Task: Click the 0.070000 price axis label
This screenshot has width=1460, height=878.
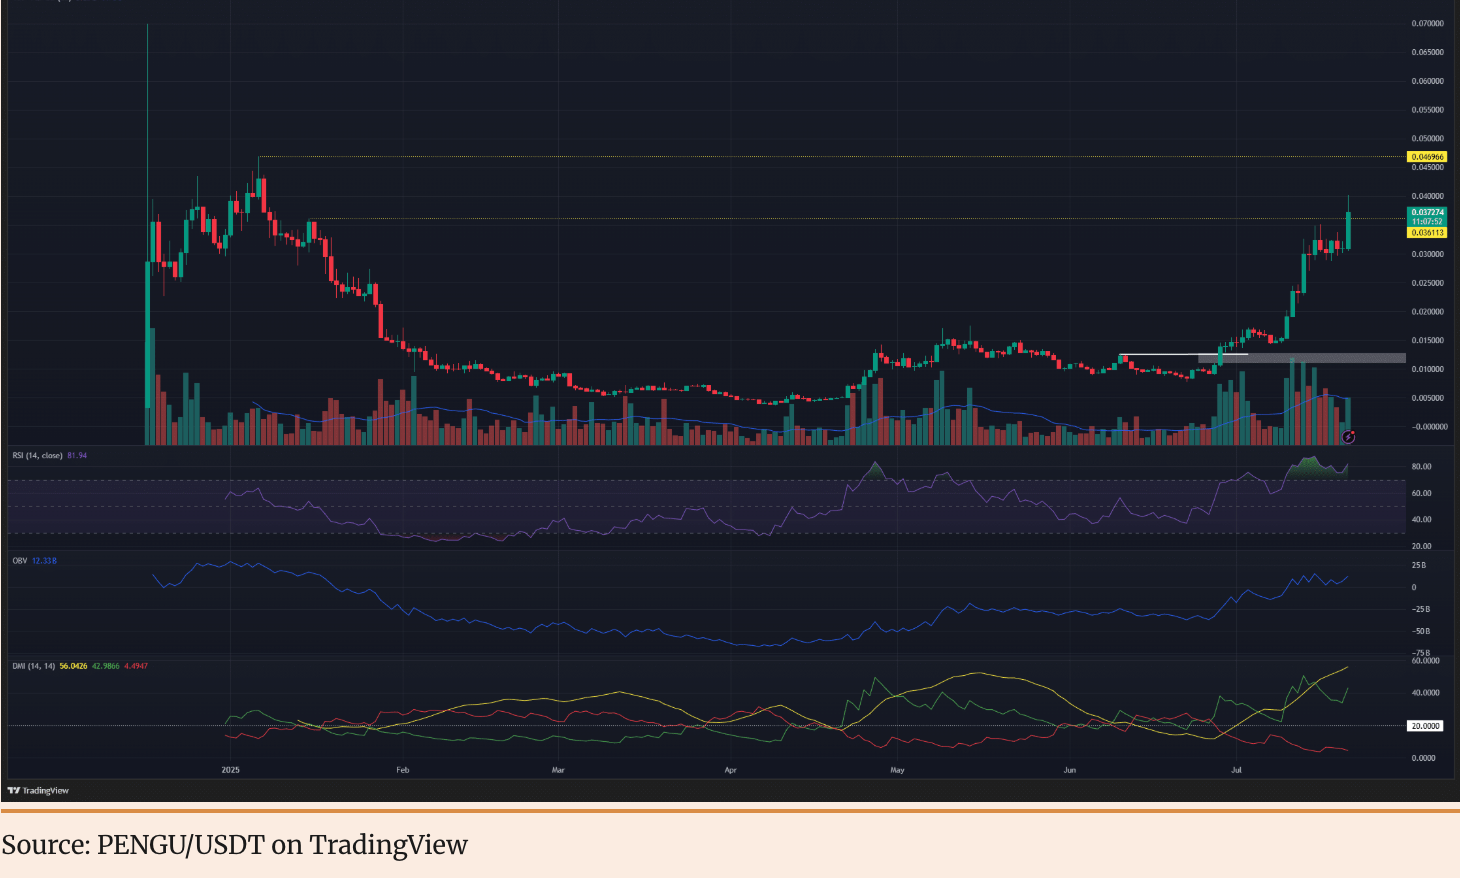Action: click(1427, 23)
